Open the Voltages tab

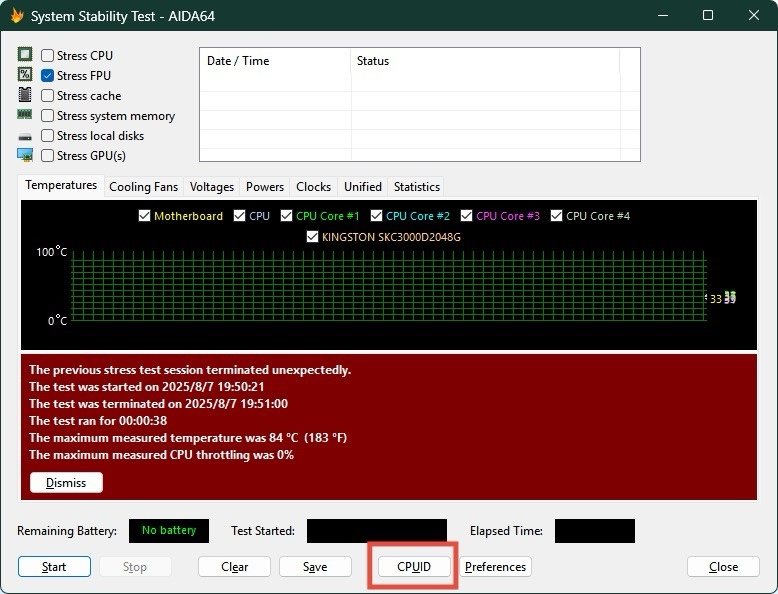pos(211,187)
